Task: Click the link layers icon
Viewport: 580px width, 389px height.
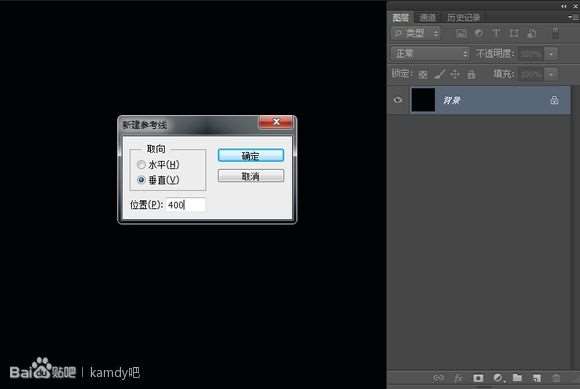Action: (x=438, y=378)
